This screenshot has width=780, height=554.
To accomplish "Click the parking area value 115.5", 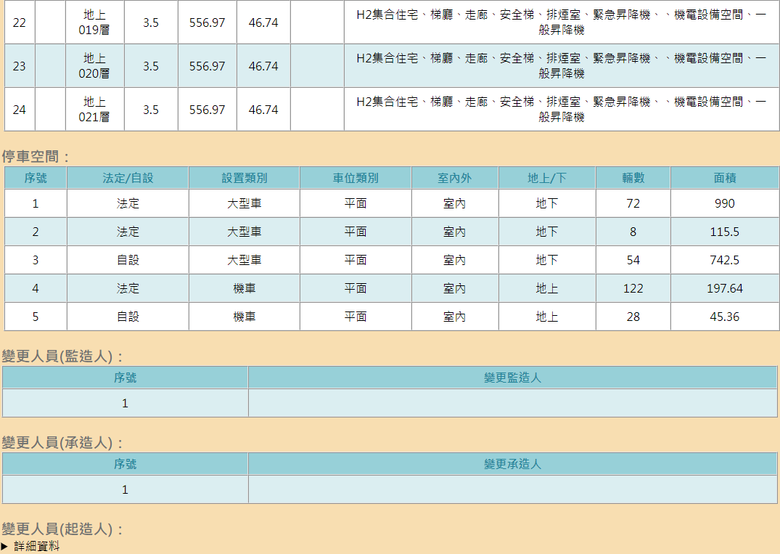I will (724, 232).
